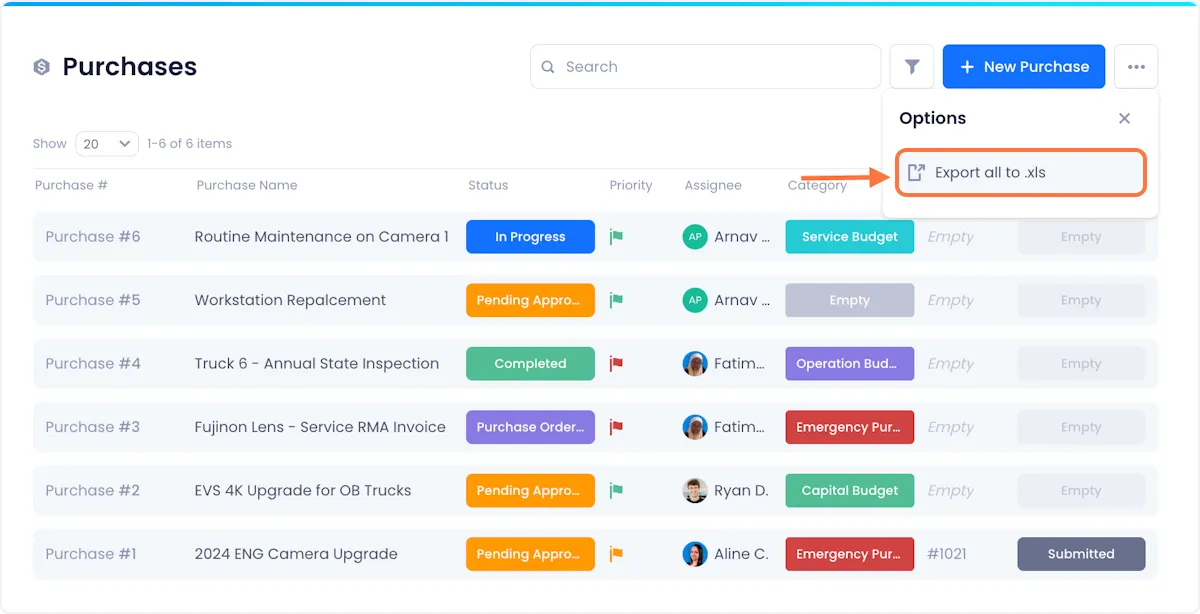Click Submitted badge on Purchase #1
Image resolution: width=1200 pixels, height=614 pixels.
tap(1081, 554)
